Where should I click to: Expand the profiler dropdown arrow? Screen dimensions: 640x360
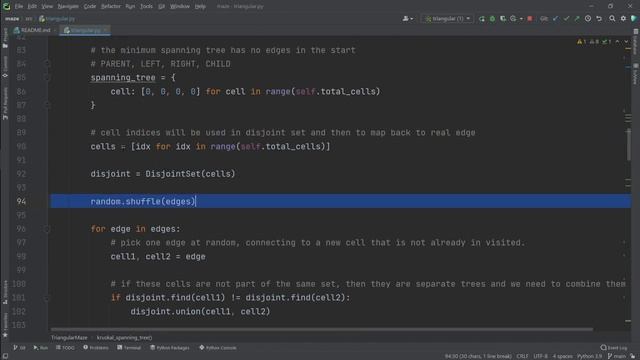click(x=521, y=19)
